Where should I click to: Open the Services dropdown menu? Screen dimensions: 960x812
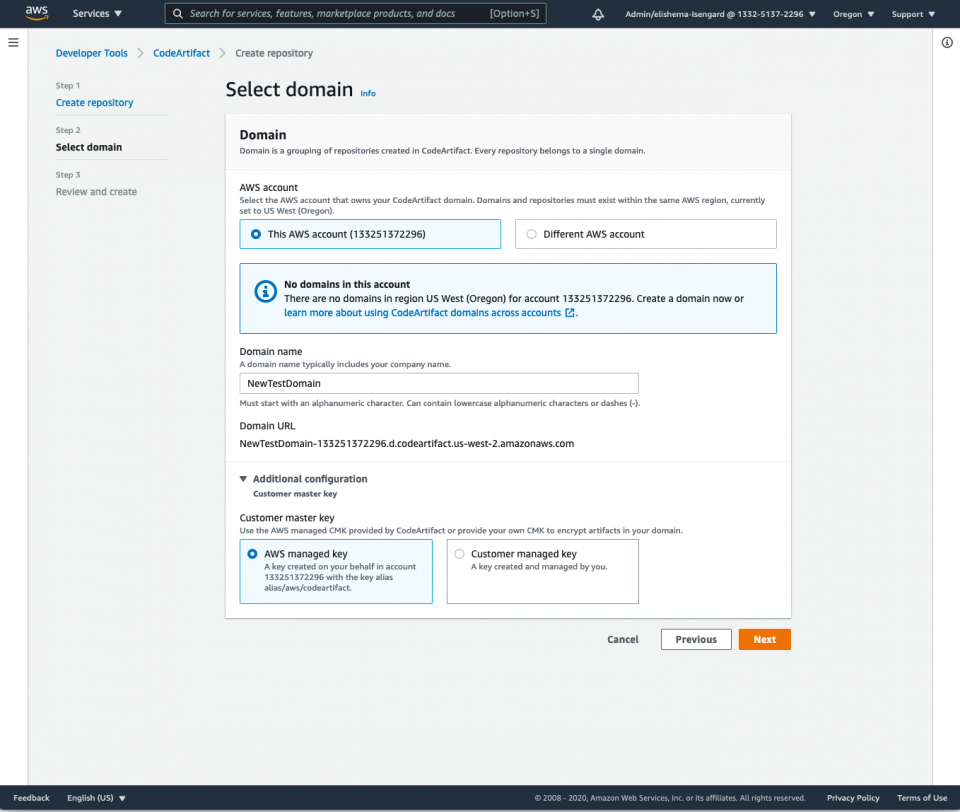tap(97, 13)
